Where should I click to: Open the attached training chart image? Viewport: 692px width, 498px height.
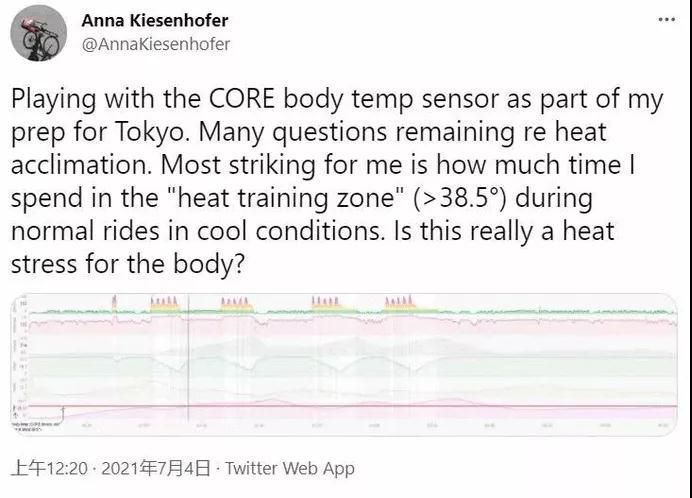(x=344, y=364)
